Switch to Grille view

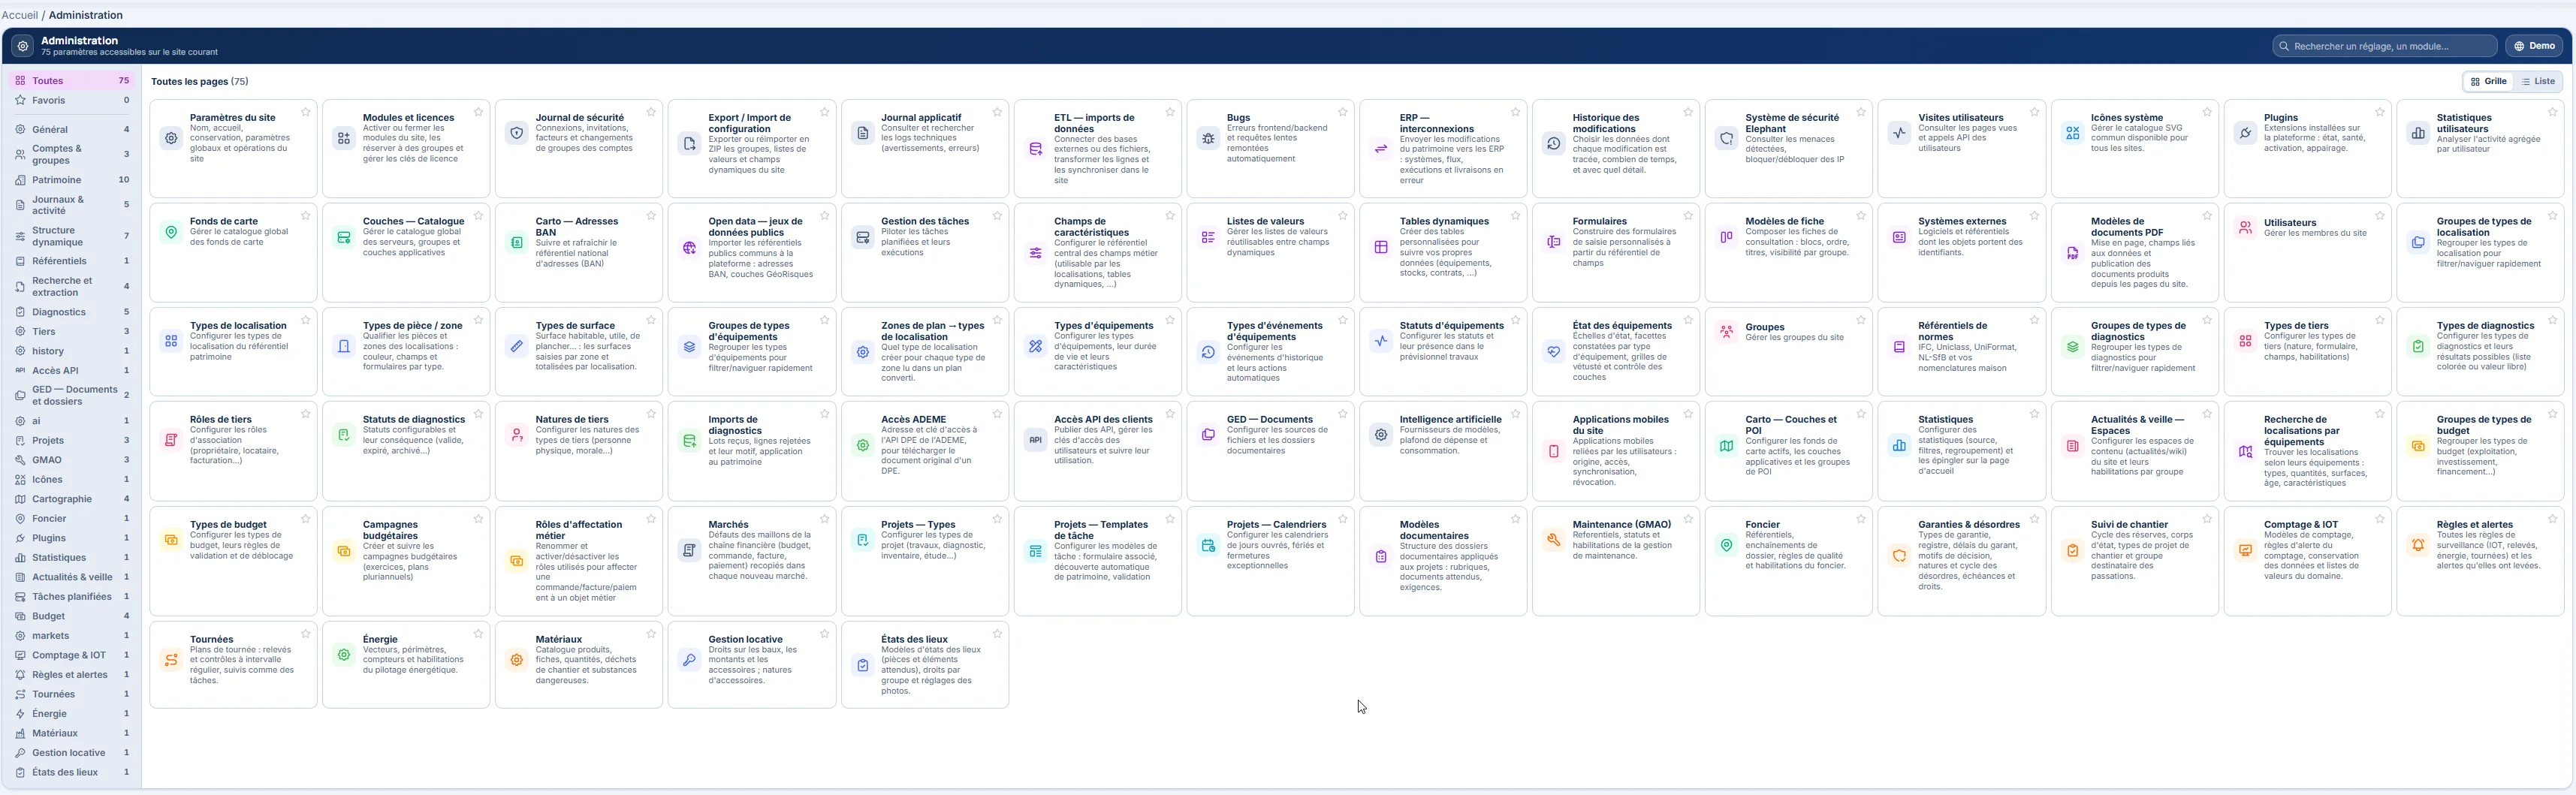click(2489, 82)
